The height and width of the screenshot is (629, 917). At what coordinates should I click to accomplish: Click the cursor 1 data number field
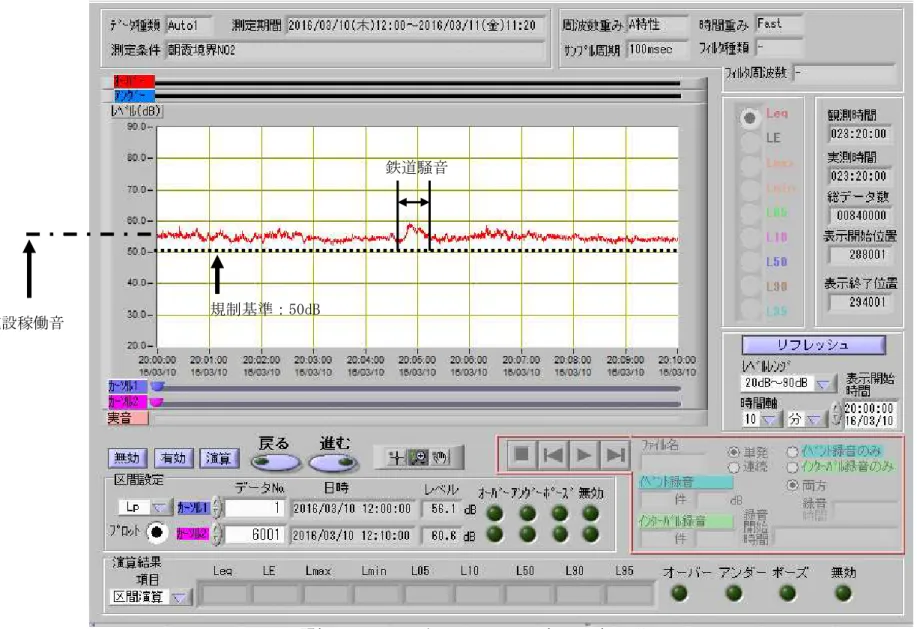254,507
